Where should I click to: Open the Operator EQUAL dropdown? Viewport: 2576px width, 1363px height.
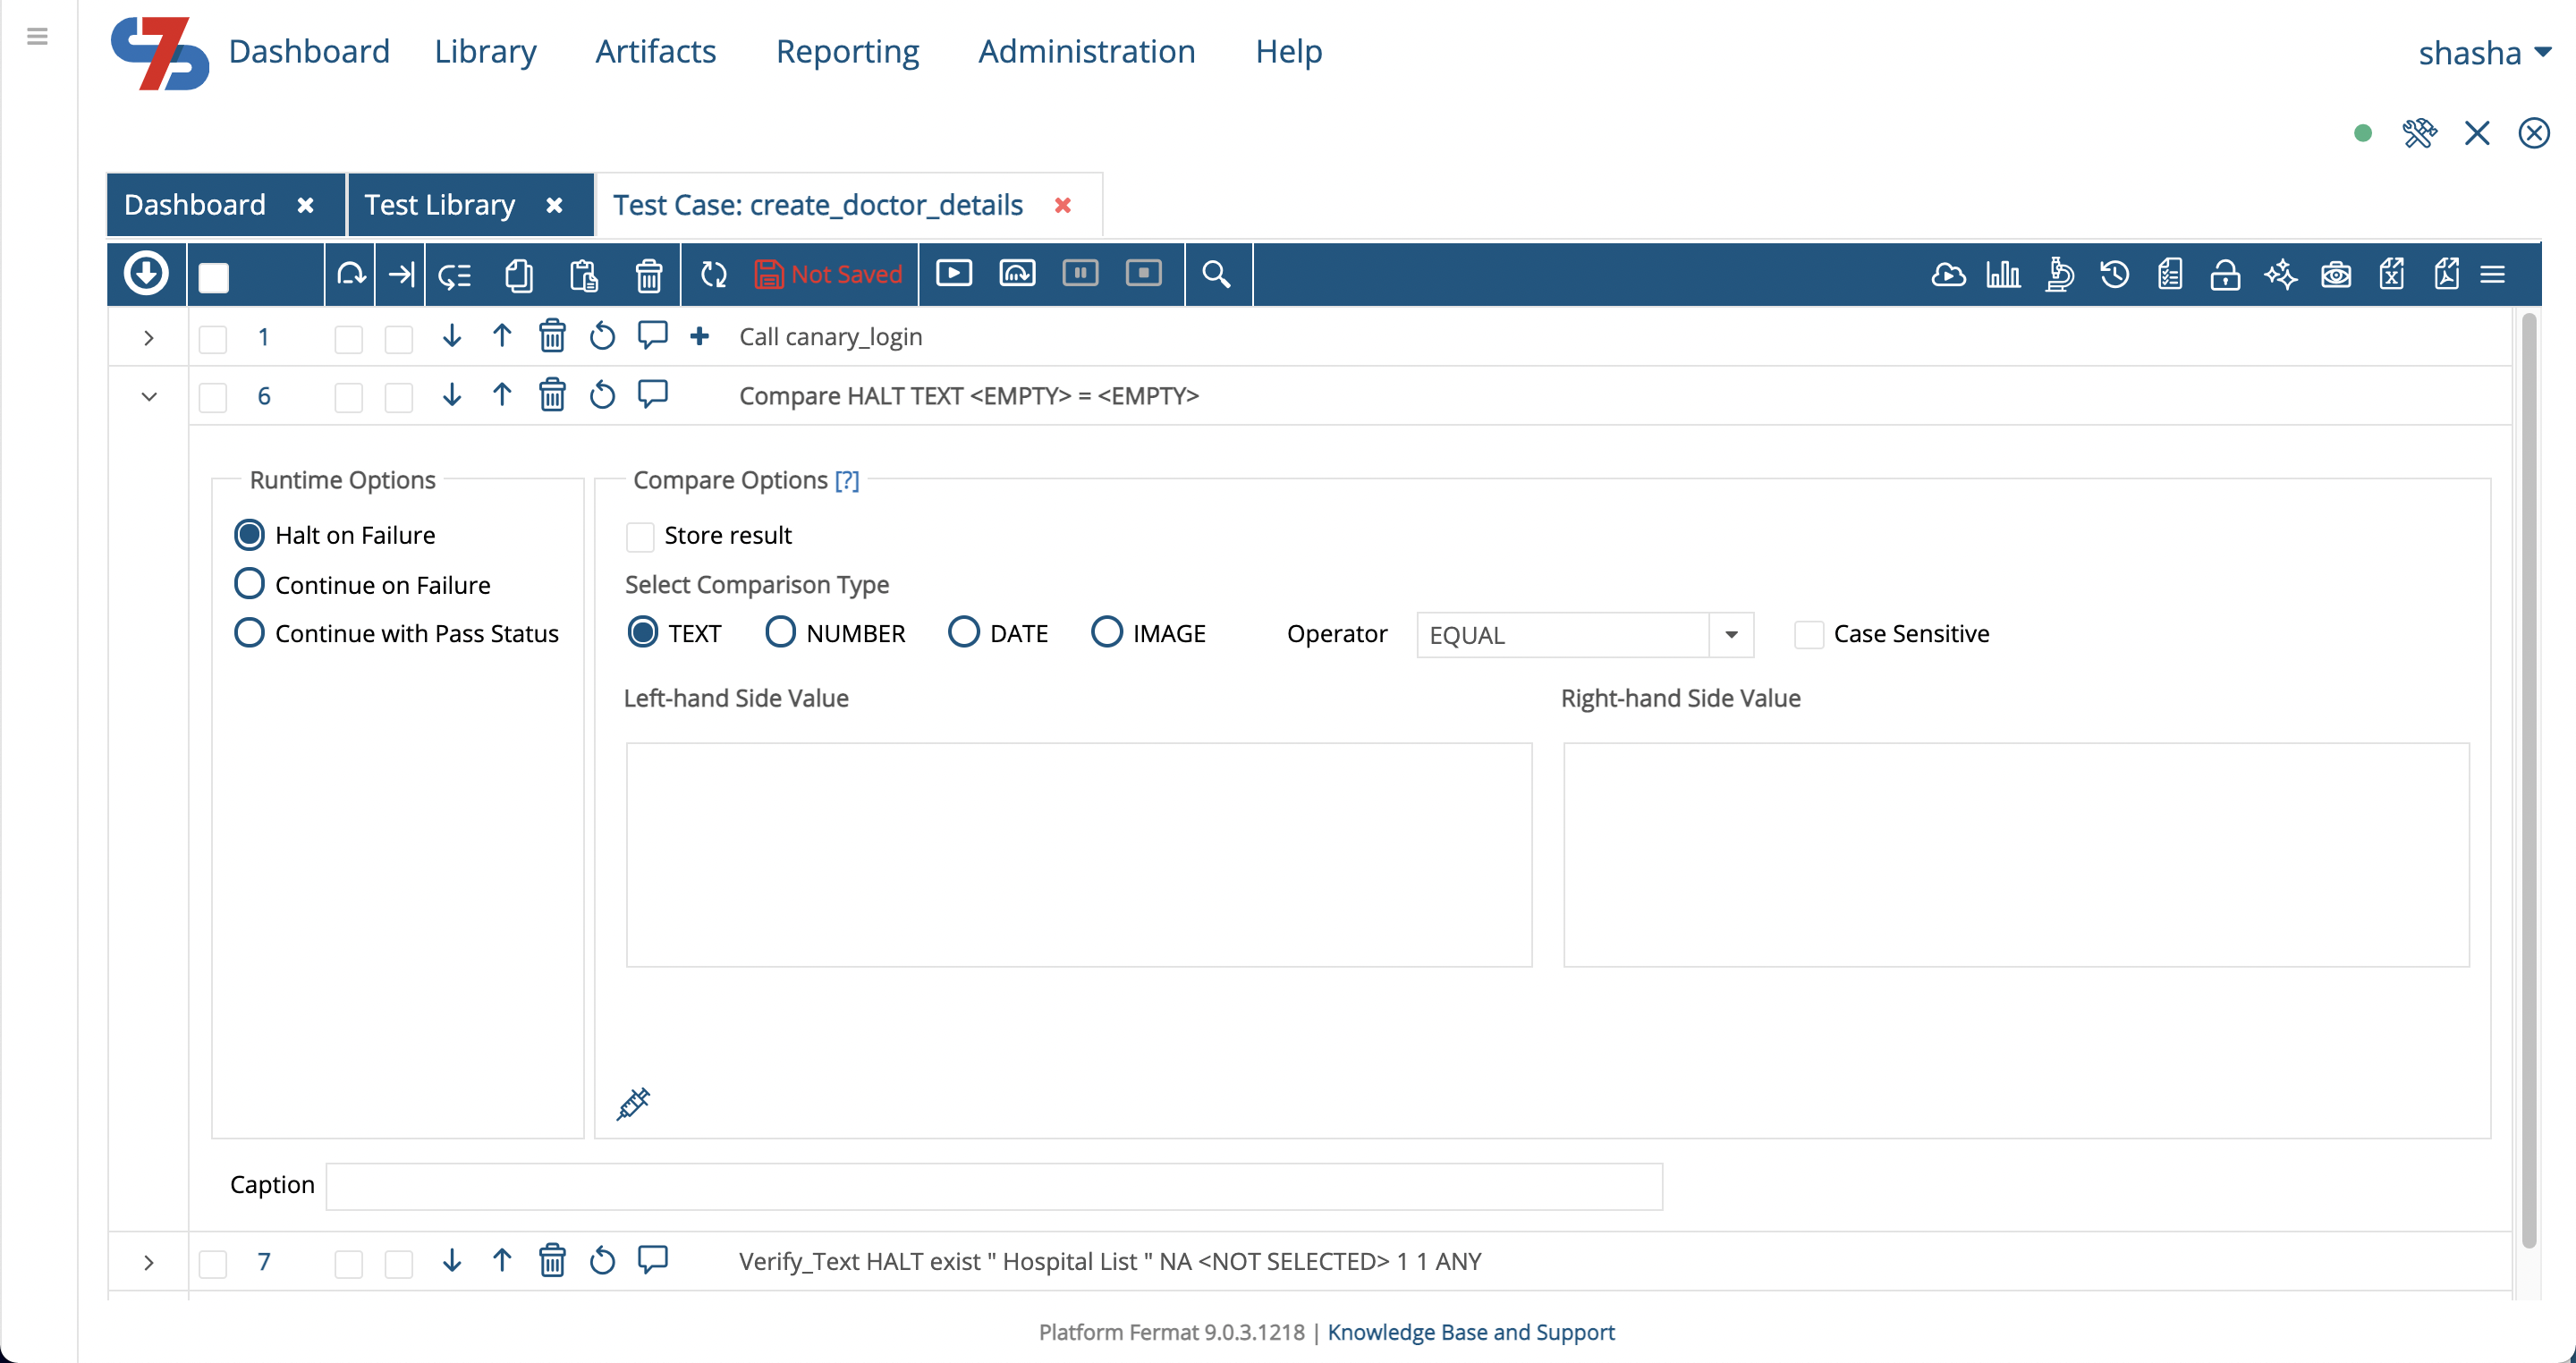click(1731, 634)
